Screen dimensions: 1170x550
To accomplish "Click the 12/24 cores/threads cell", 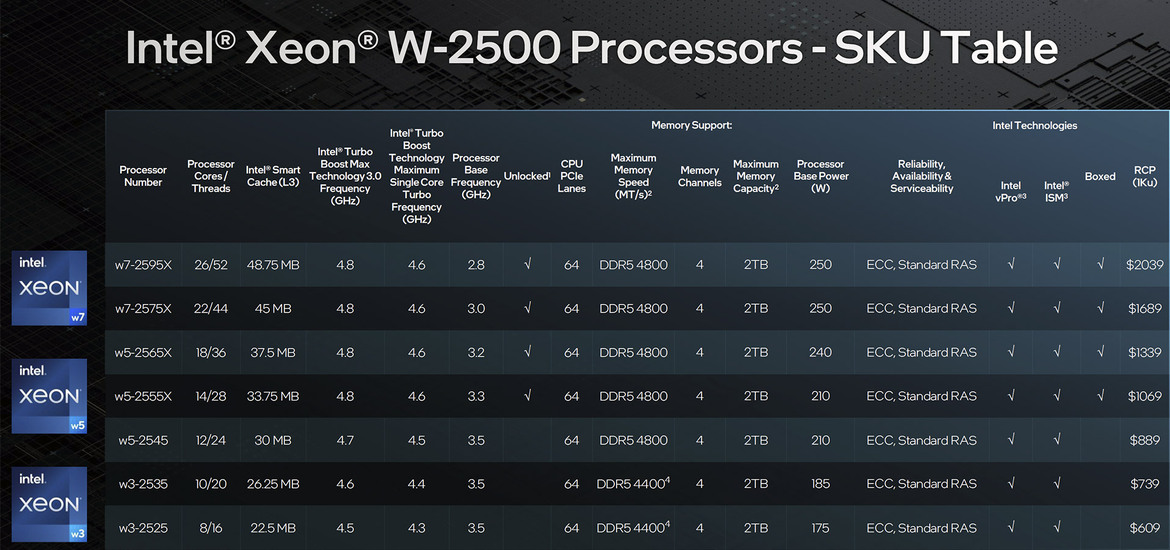I will 210,441.
